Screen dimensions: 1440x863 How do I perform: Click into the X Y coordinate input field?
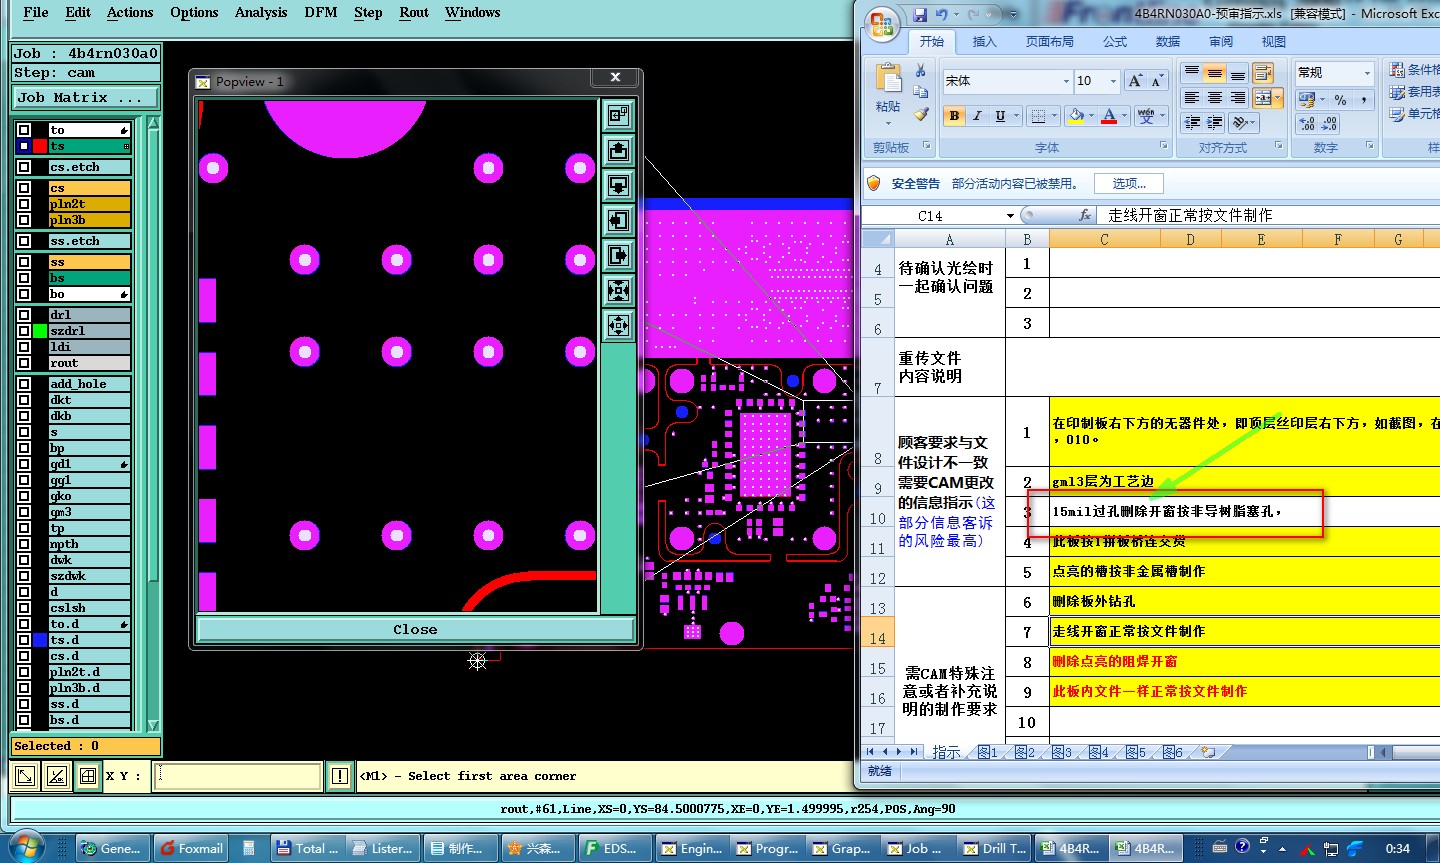tap(238, 776)
